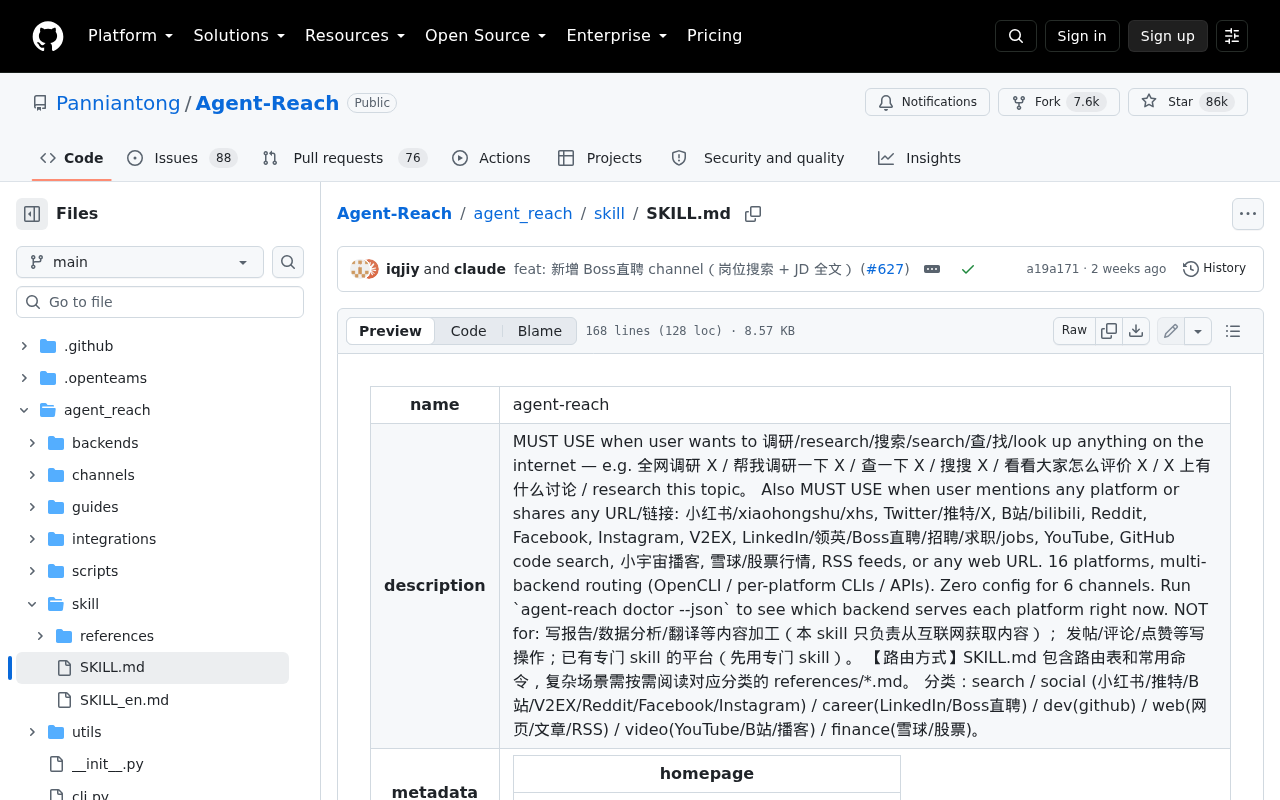Image resolution: width=1280 pixels, height=800 pixels.
Task: Collapse the skill folder chevron
Action: tap(32, 604)
